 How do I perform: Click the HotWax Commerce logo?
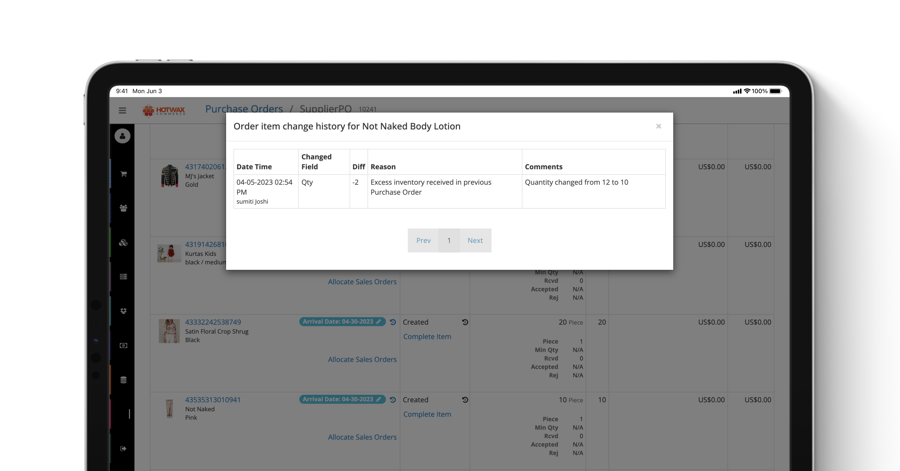pos(164,110)
